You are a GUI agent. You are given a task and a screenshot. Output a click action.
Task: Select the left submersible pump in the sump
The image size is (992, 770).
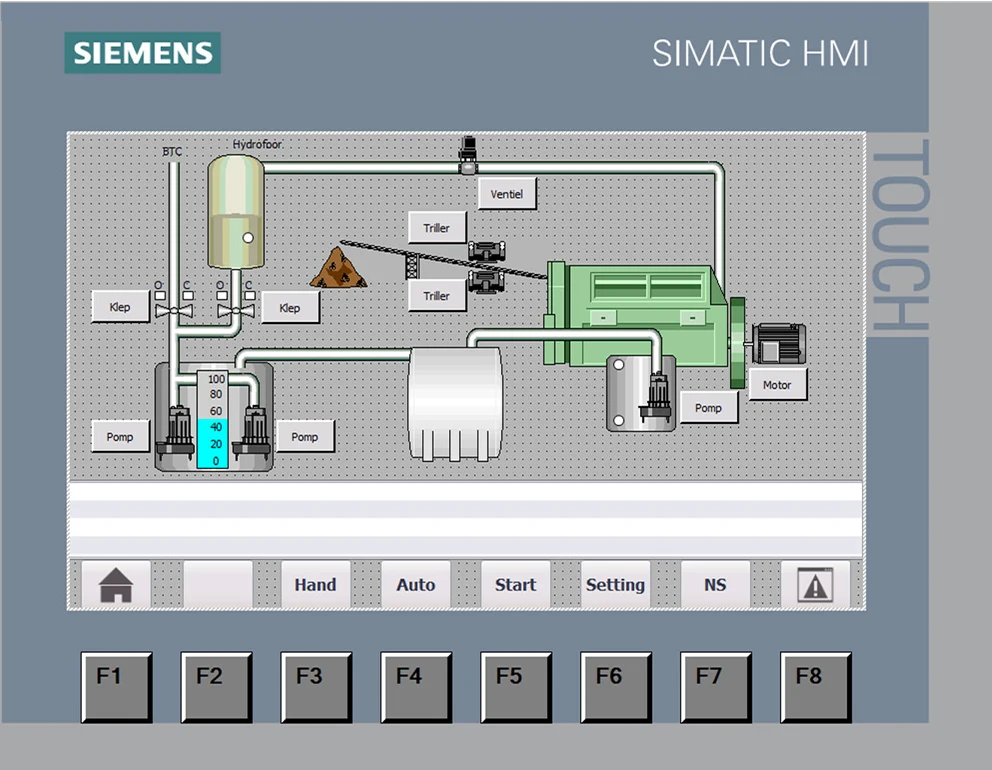click(x=177, y=432)
